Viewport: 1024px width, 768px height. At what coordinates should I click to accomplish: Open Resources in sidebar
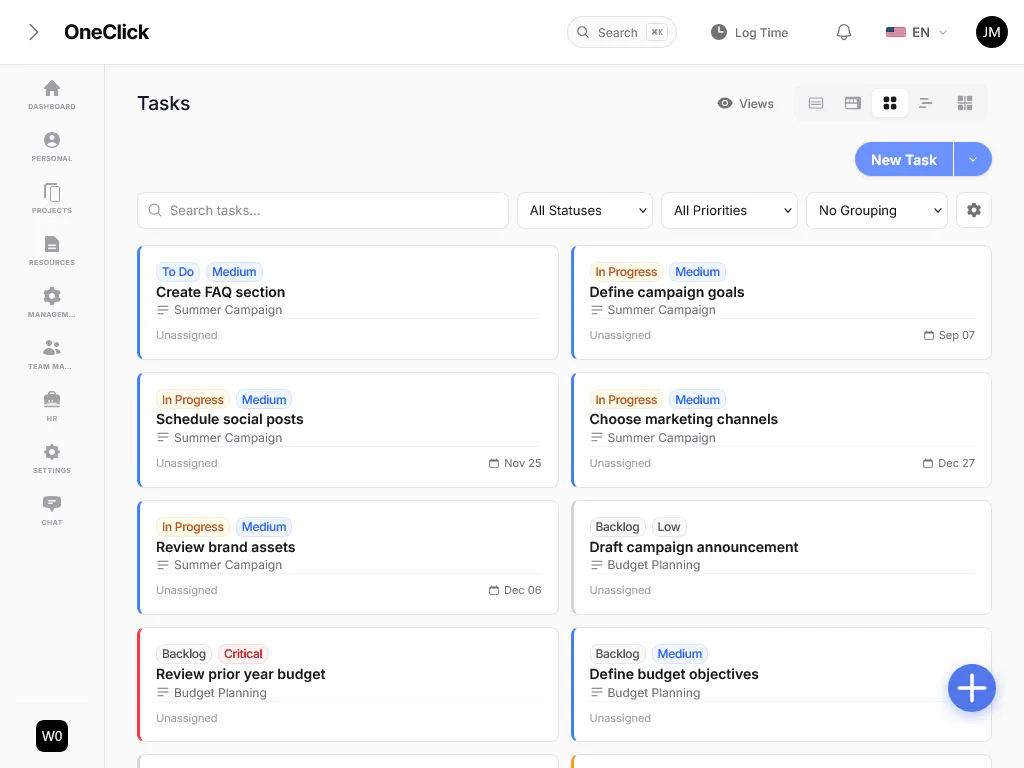point(52,251)
